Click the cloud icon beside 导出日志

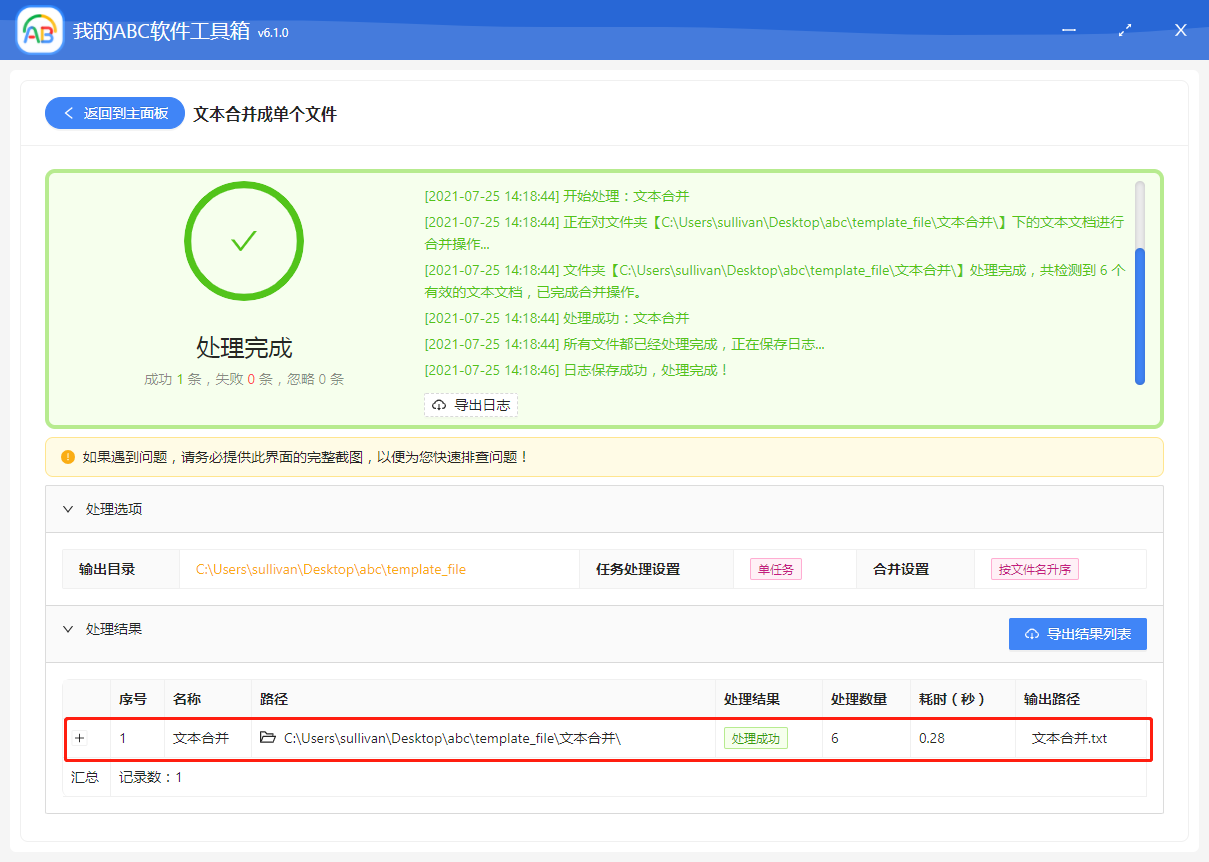click(x=439, y=405)
